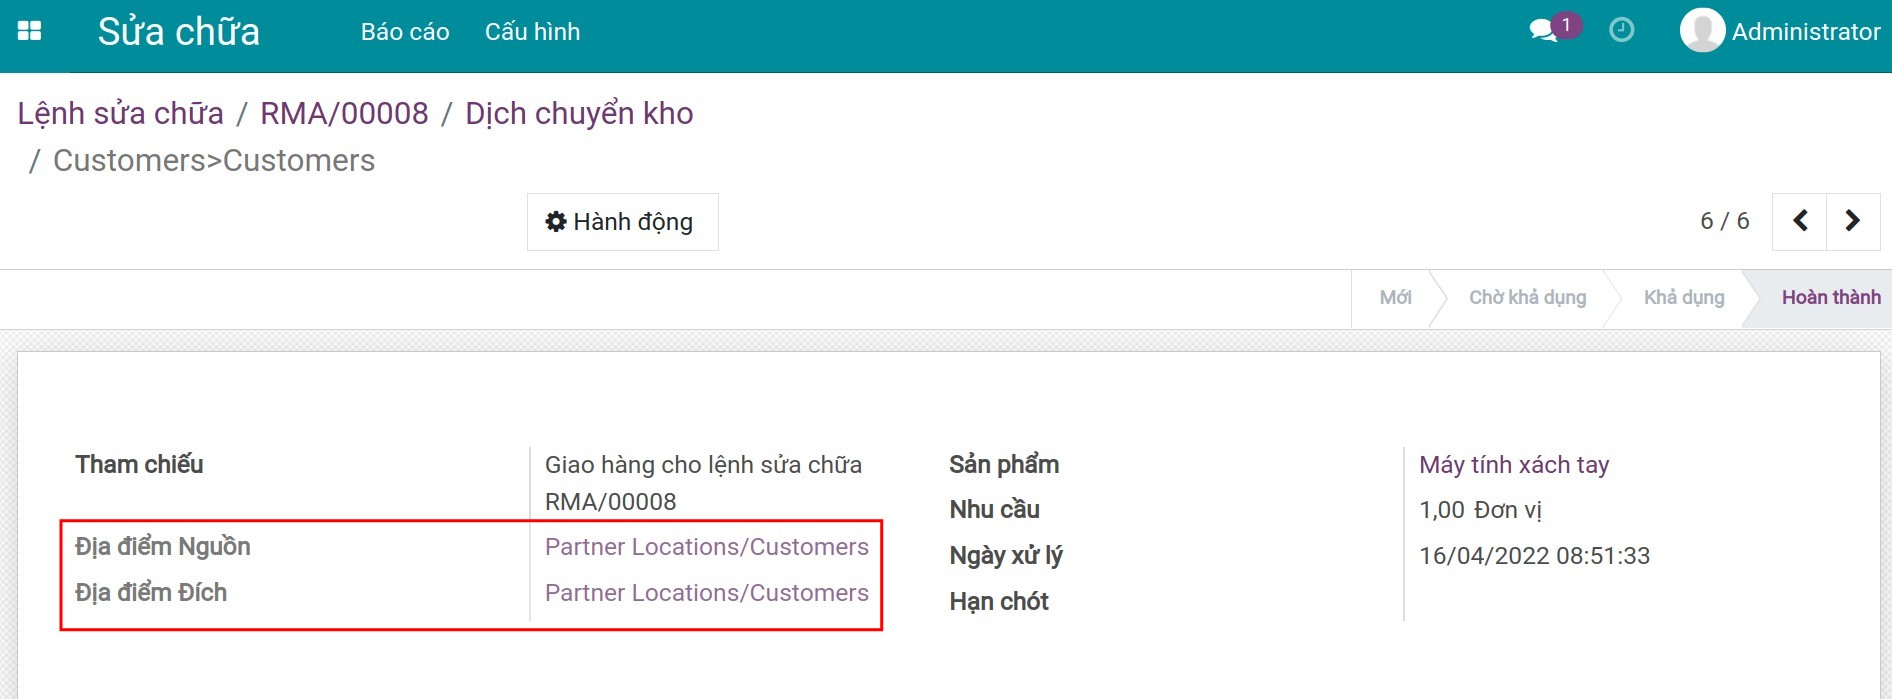Click the 6 / 6 pager counter
The width and height of the screenshot is (1892, 699).
pyautogui.click(x=1725, y=221)
